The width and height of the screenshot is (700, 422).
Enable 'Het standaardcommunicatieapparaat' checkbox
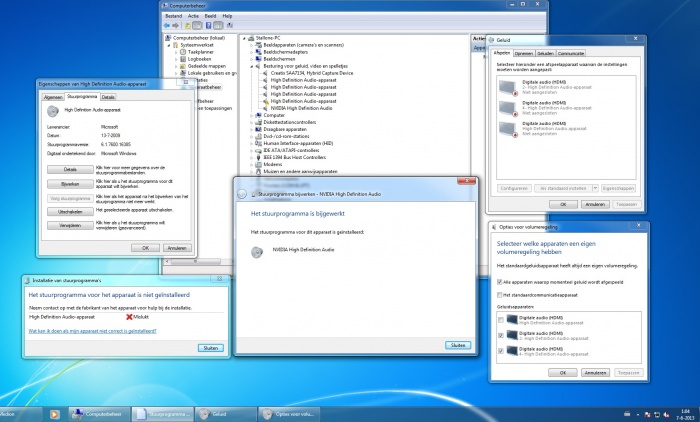pos(500,295)
